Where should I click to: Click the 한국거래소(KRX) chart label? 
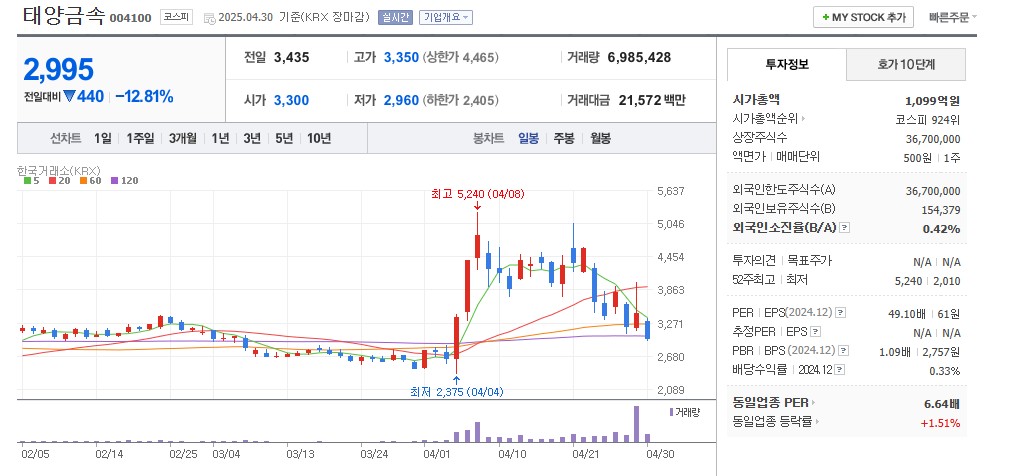[59, 170]
